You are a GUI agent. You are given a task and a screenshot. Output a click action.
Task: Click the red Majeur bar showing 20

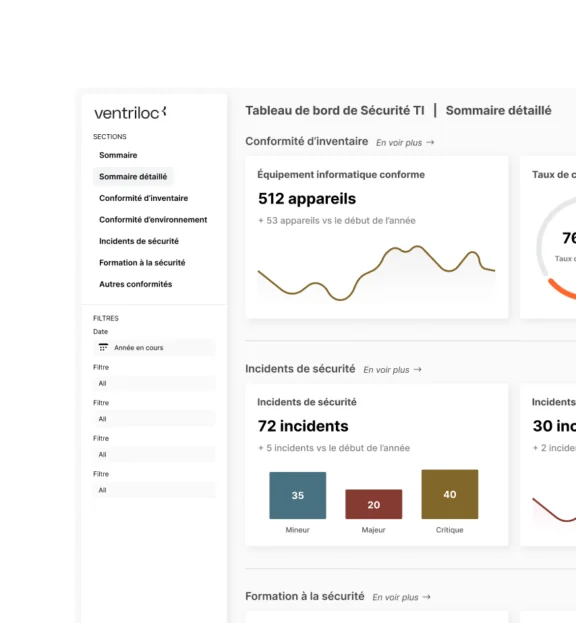click(x=373, y=504)
